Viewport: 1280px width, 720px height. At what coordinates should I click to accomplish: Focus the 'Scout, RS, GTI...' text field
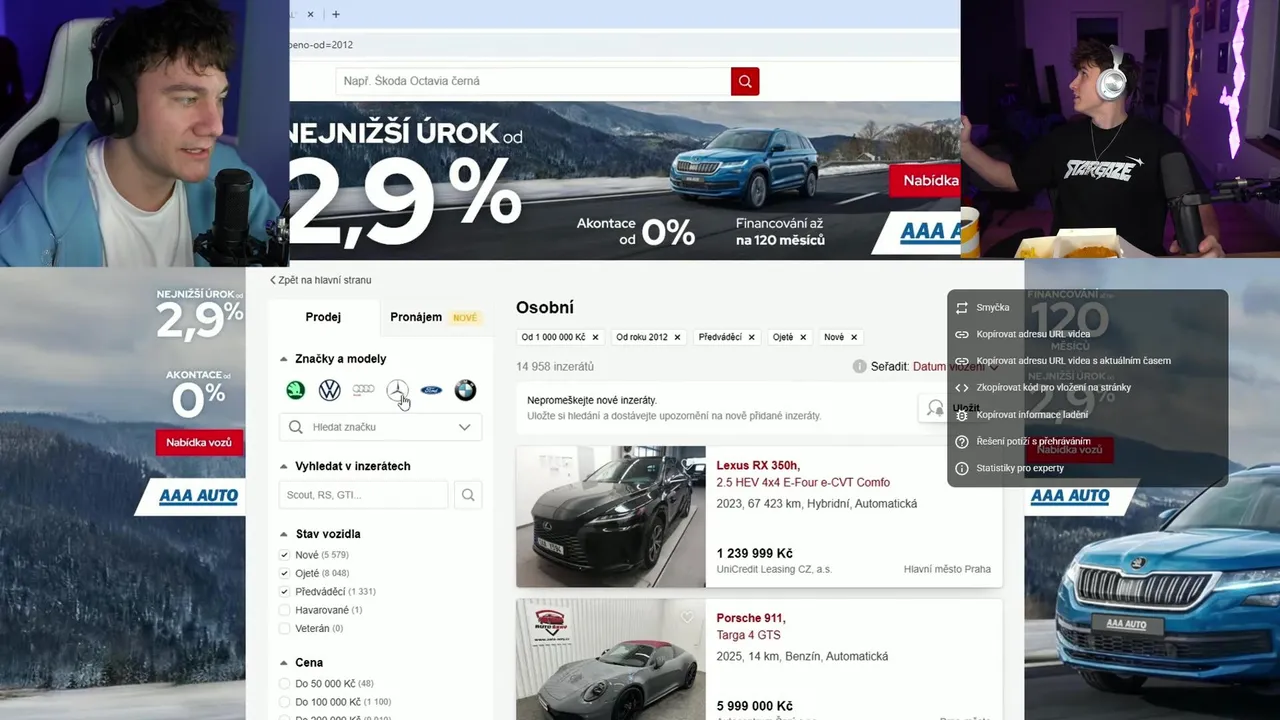364,494
